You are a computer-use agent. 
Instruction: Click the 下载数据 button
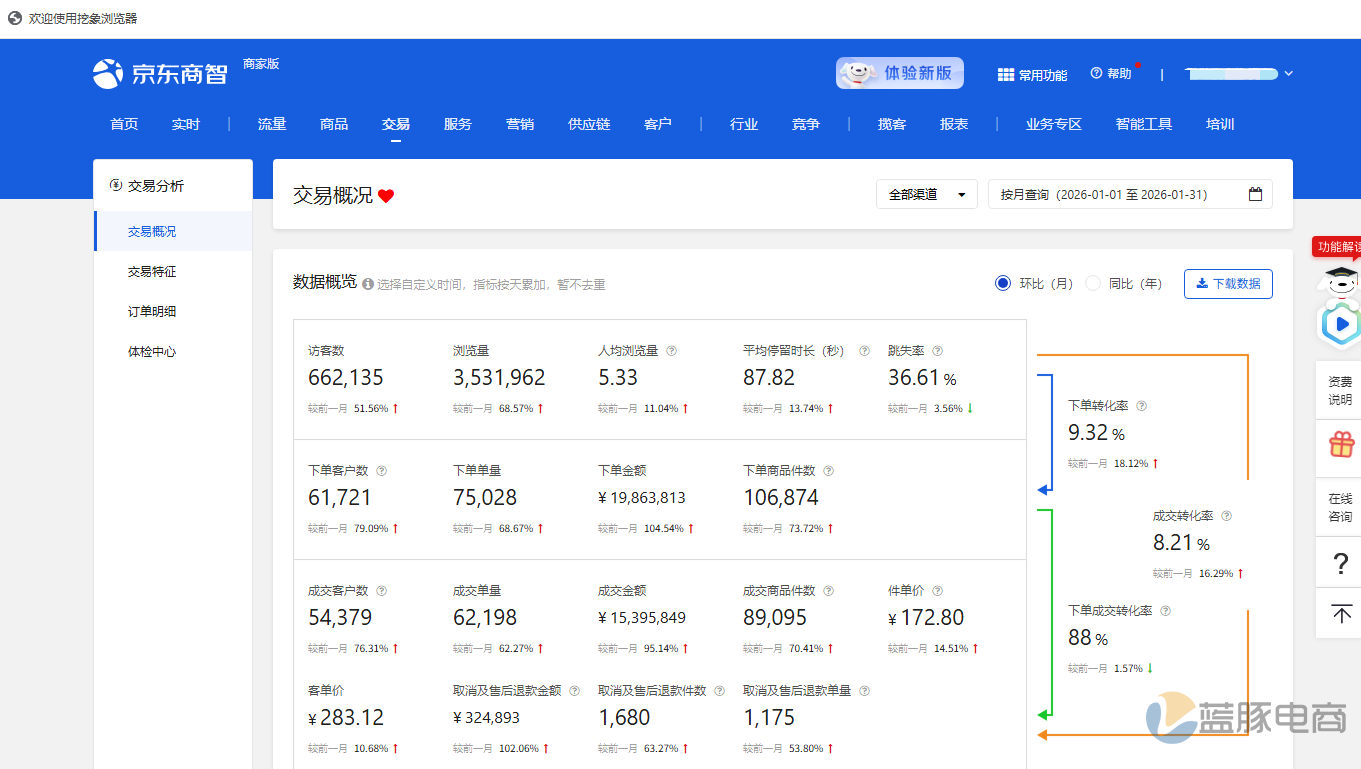point(1228,284)
